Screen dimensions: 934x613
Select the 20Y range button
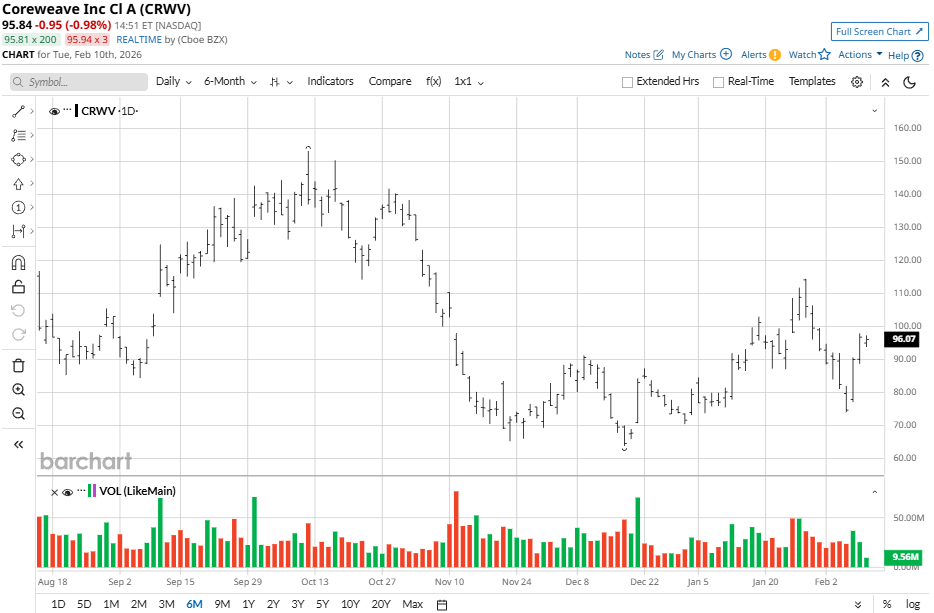[x=381, y=604]
